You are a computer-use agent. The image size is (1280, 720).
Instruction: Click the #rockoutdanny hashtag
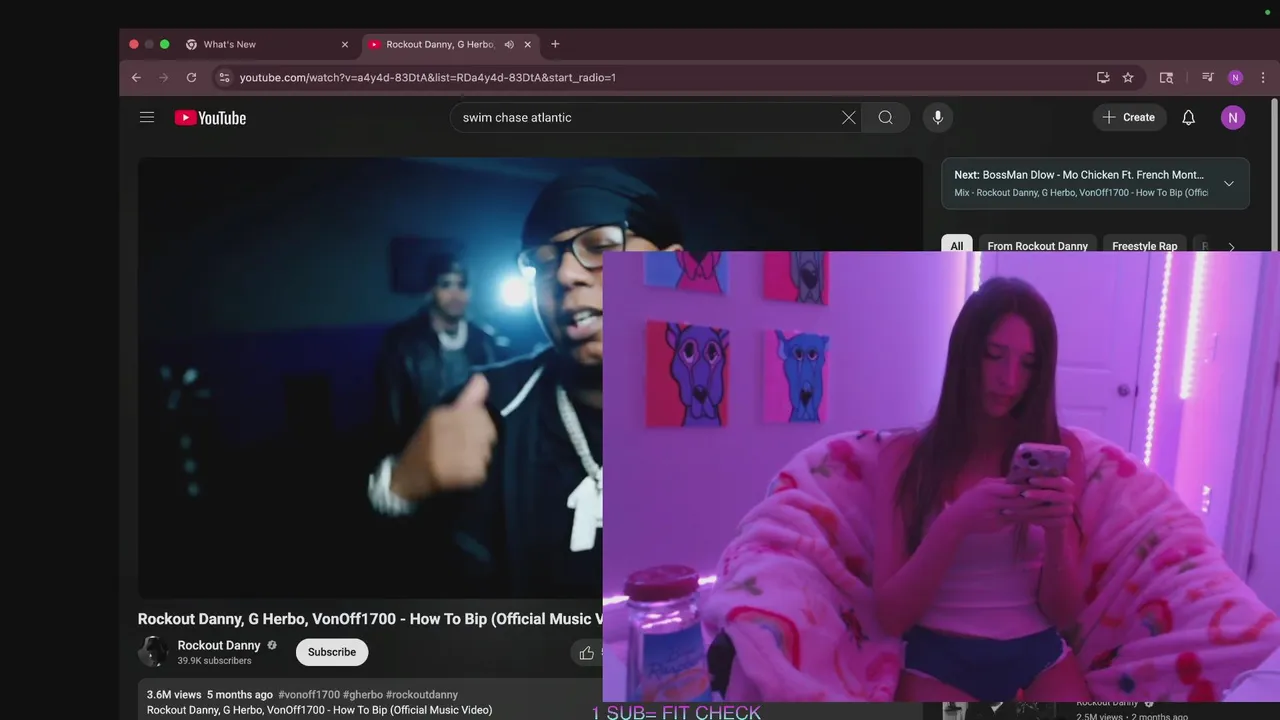(x=422, y=694)
